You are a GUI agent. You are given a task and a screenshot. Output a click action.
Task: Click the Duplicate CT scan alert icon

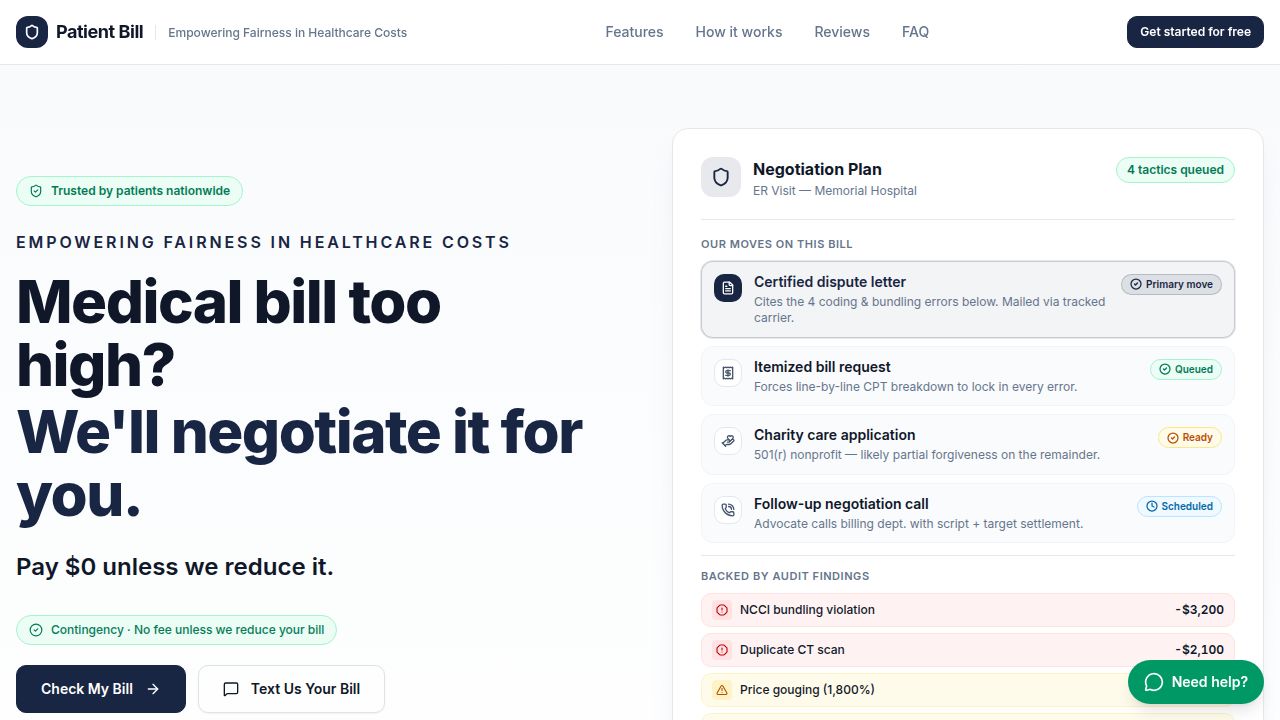click(722, 650)
